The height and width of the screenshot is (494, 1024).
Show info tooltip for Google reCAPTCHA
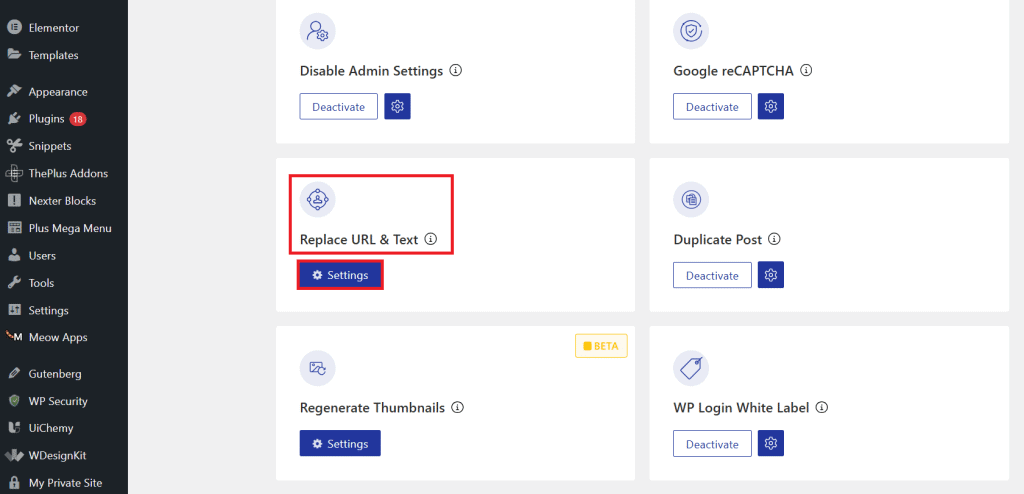point(806,70)
